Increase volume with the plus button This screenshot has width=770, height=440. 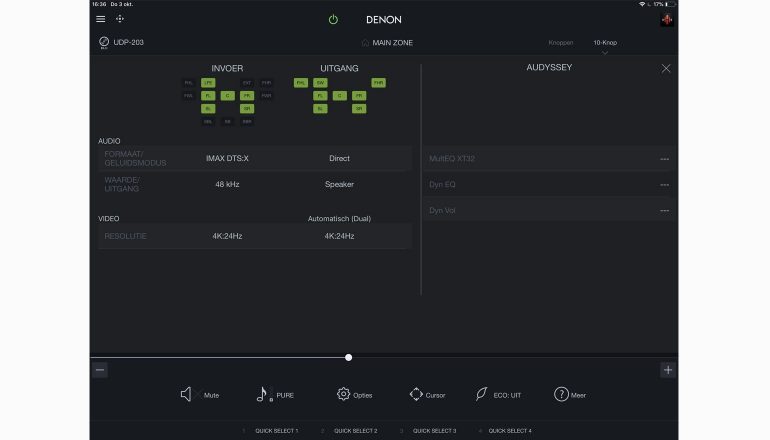[x=667, y=370]
